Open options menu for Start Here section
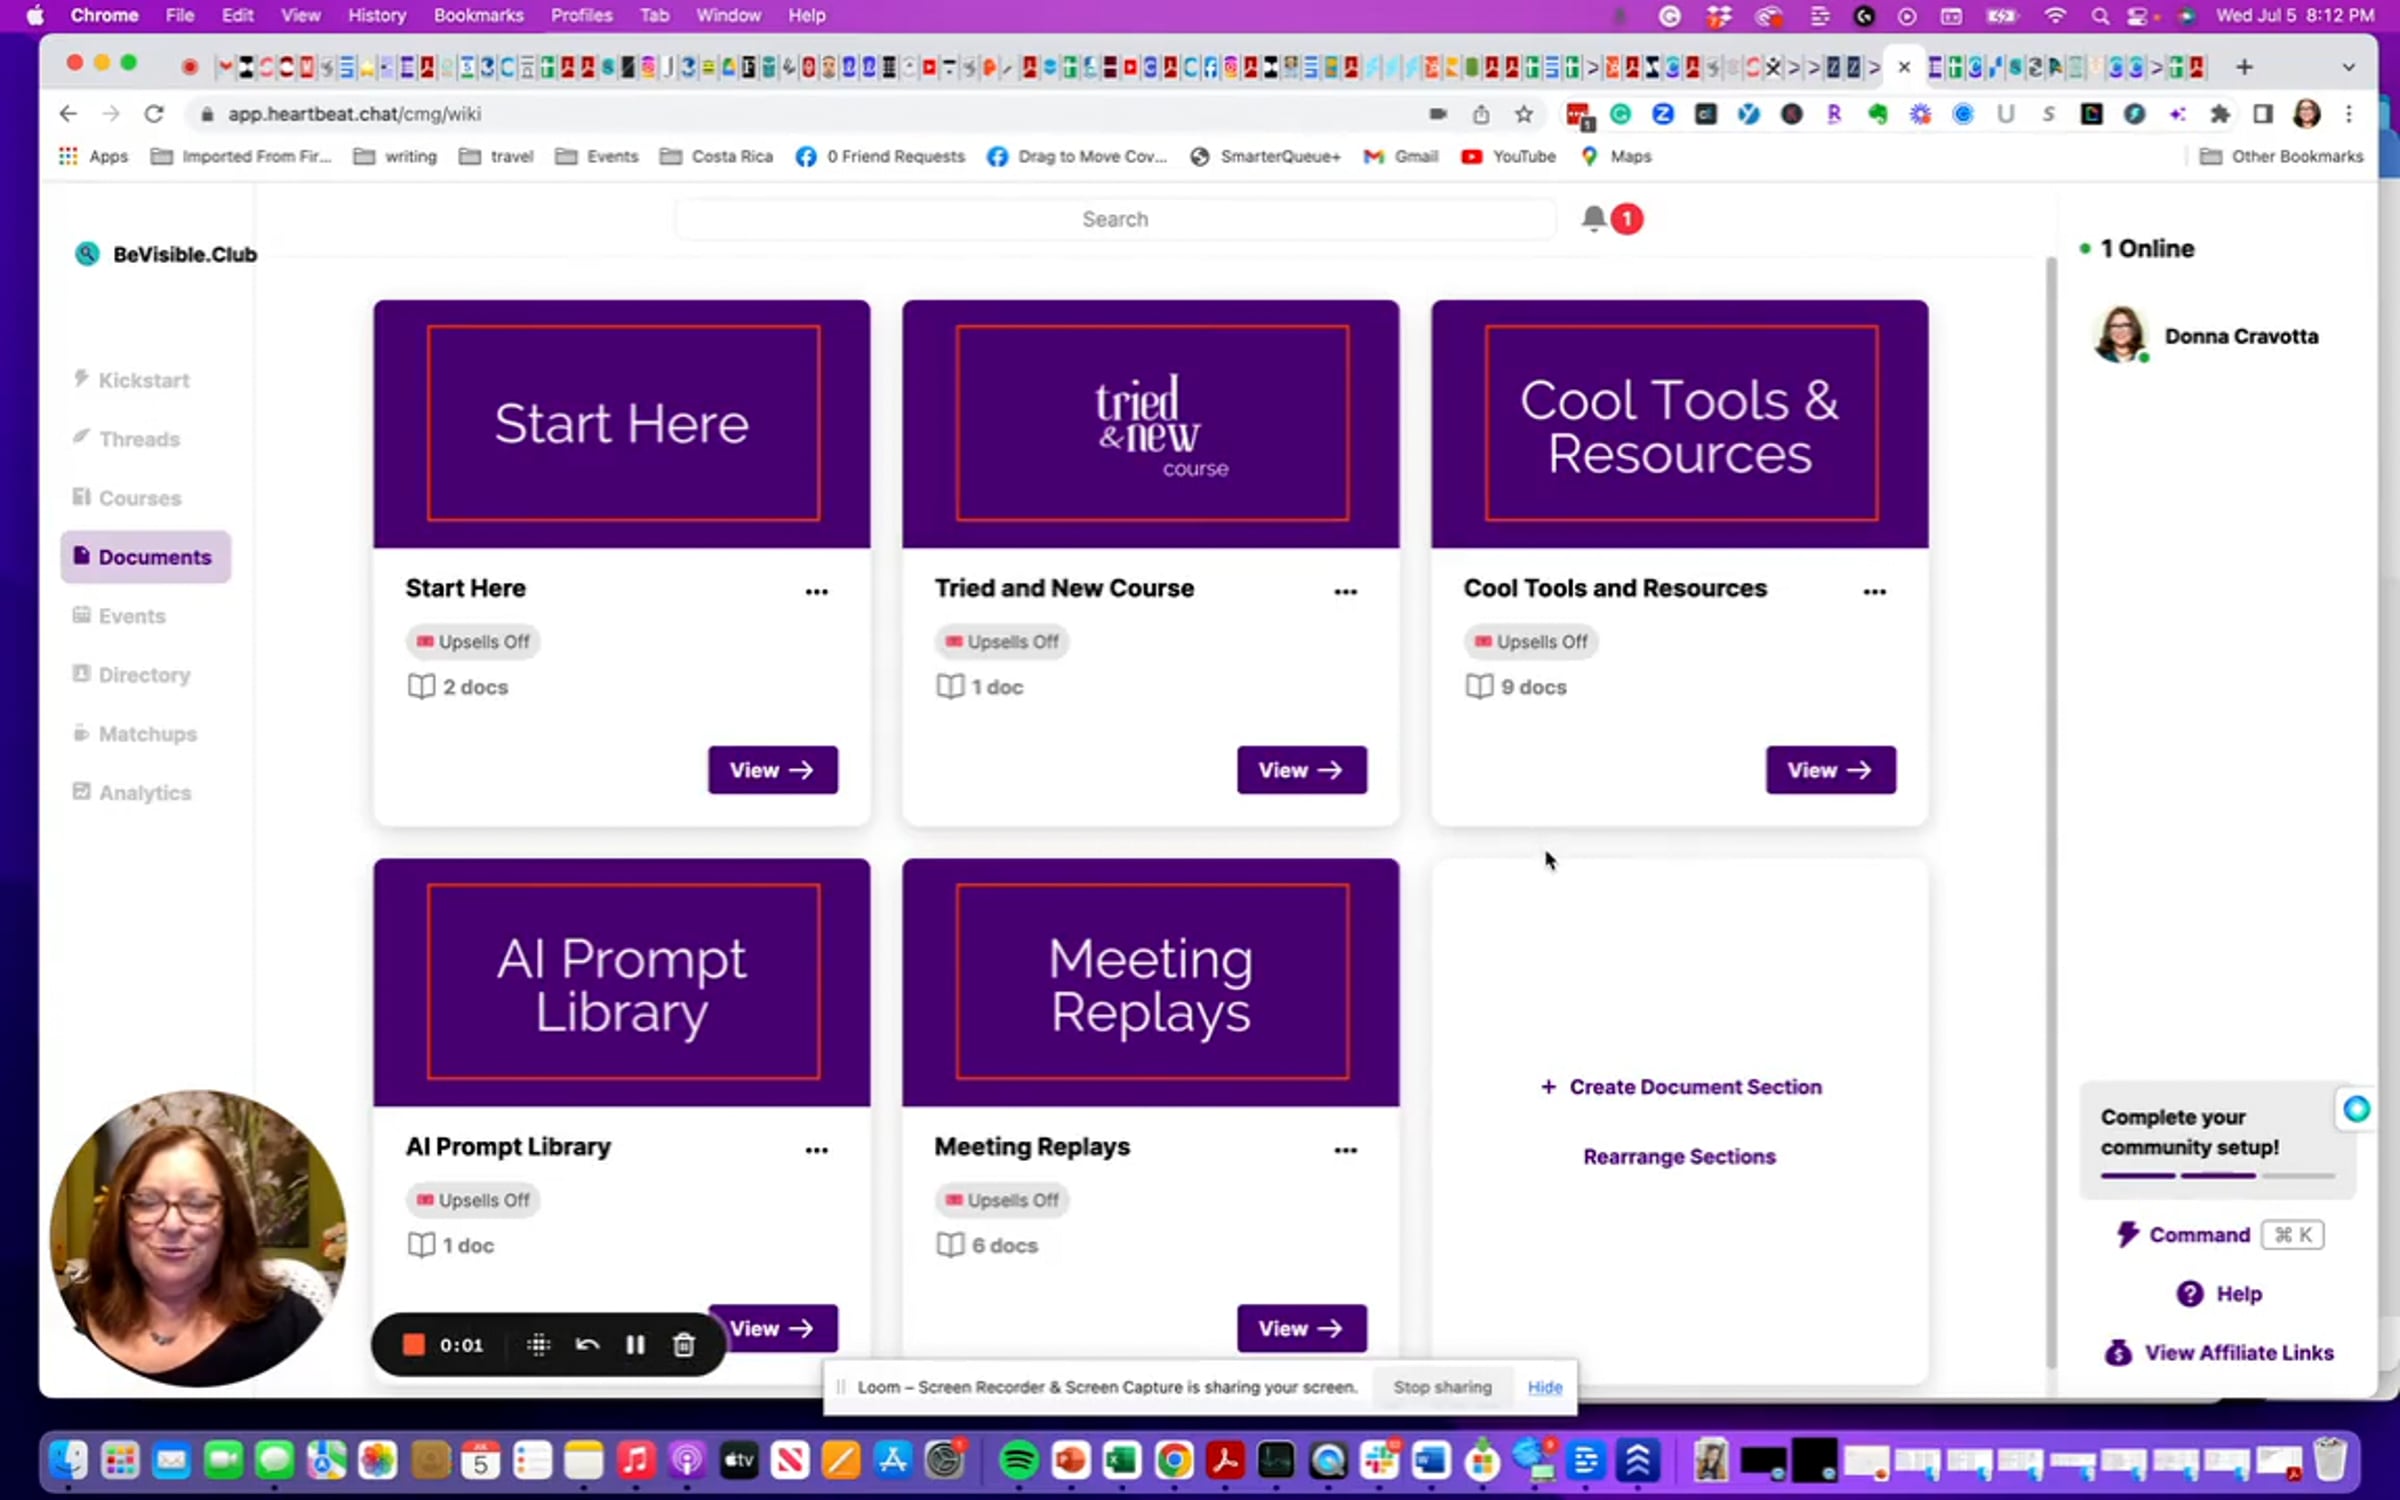 click(816, 591)
